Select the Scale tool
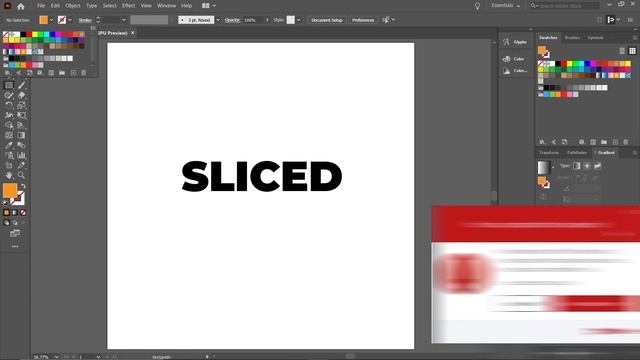Image resolution: width=640 pixels, height=360 pixels. 22,105
